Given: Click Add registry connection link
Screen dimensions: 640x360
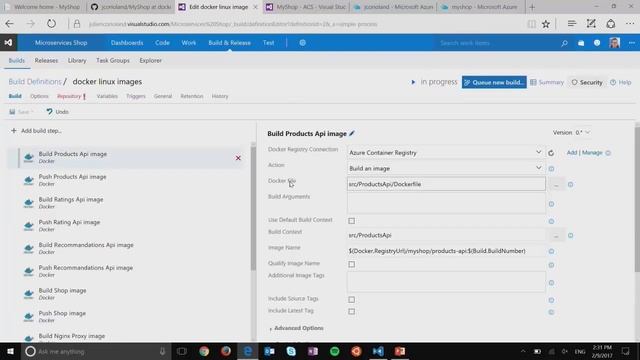Looking at the screenshot, I should (x=572, y=152).
